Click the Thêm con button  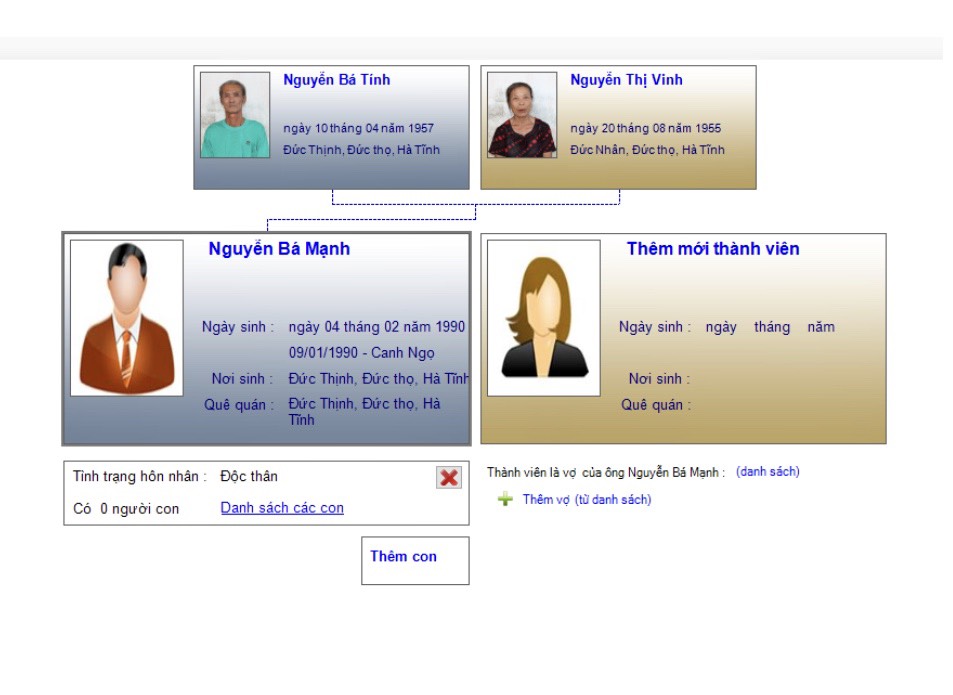pos(415,560)
